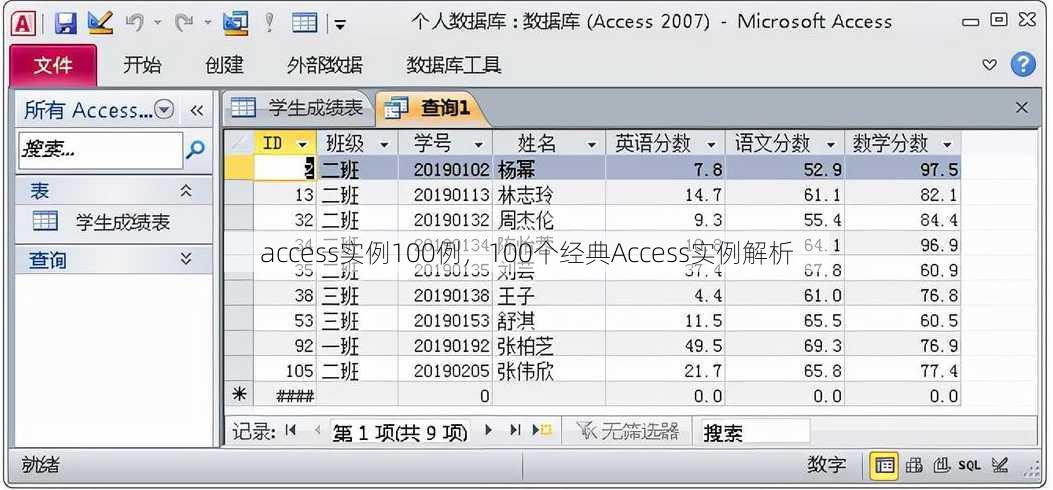Click the English score 49.5

pos(665,346)
